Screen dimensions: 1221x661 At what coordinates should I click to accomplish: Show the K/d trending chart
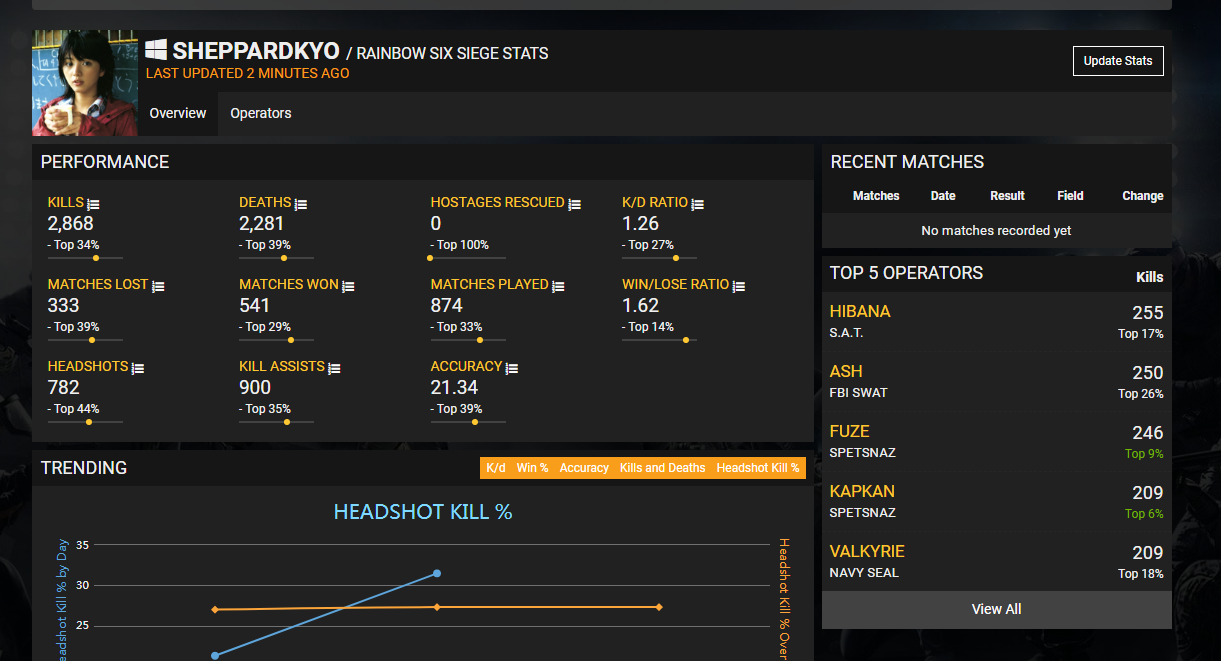click(x=495, y=468)
